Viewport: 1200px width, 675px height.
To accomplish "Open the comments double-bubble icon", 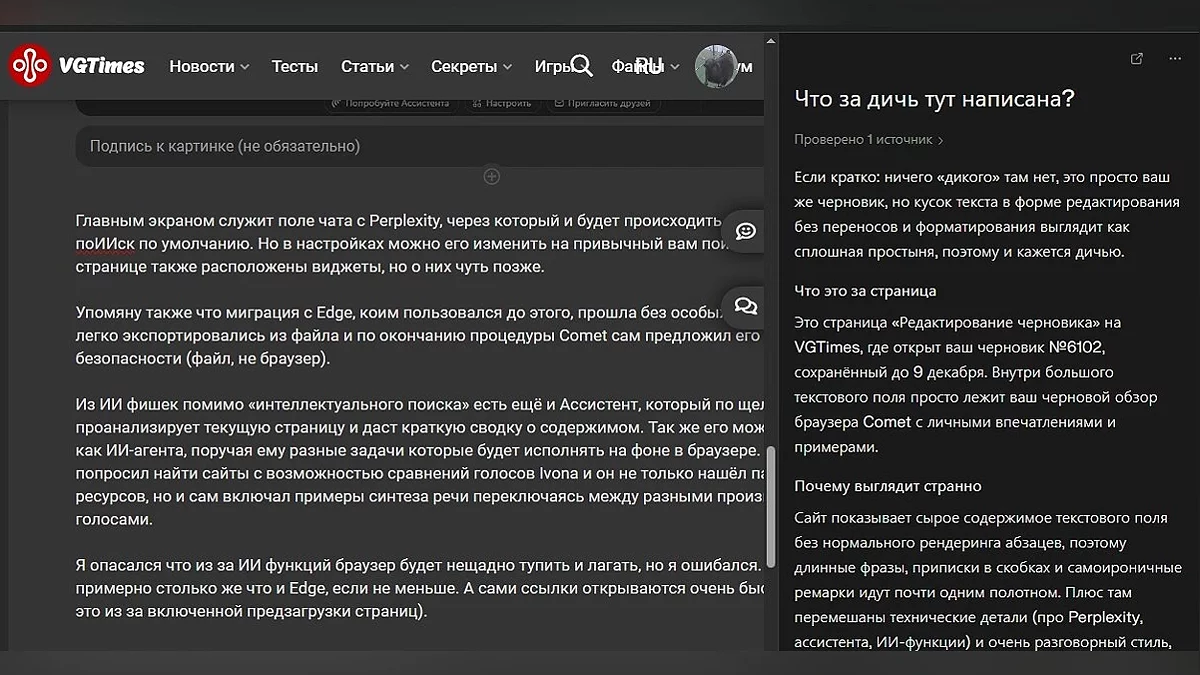I will [745, 306].
